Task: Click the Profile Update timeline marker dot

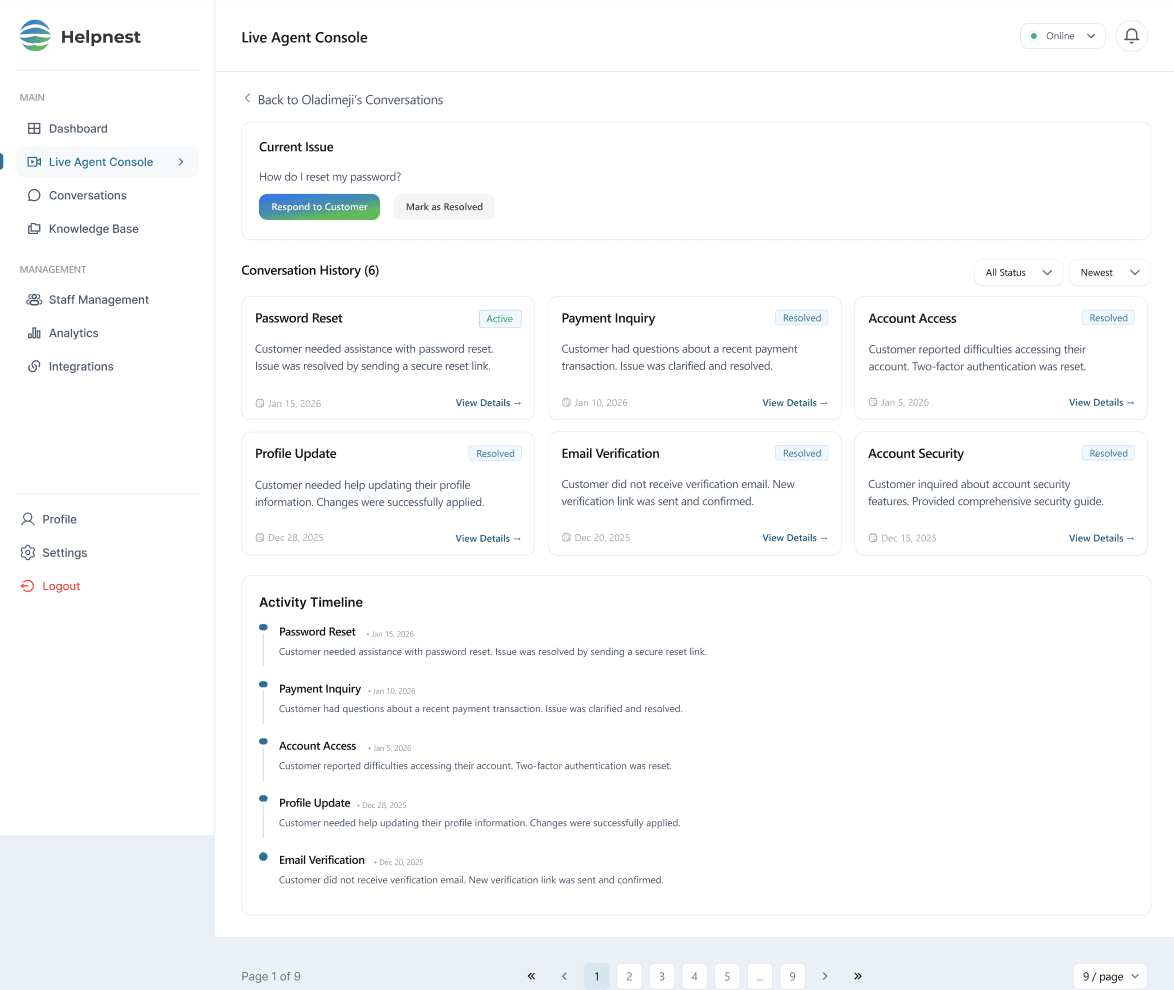Action: coord(264,798)
